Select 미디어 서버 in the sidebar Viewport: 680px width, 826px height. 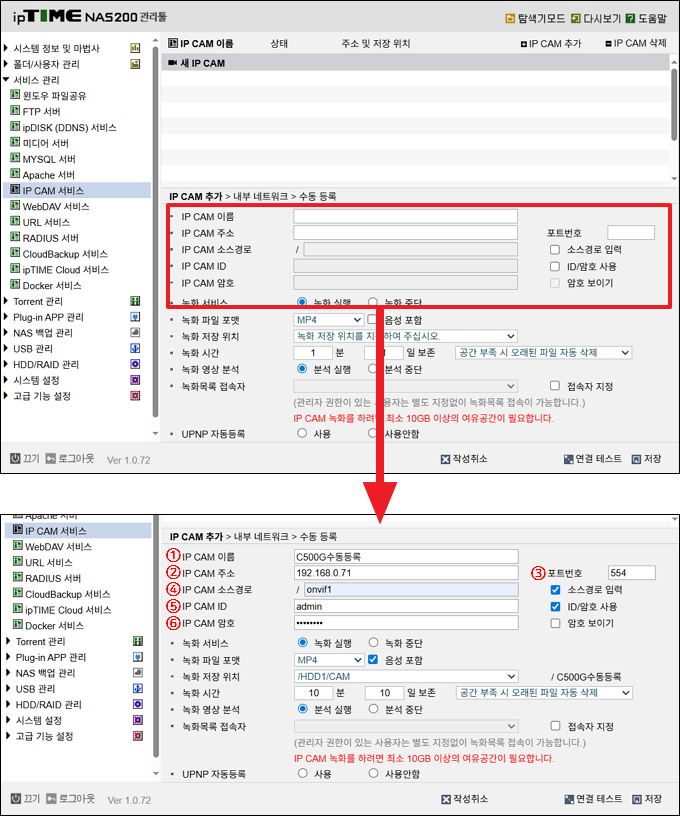[x=45, y=143]
